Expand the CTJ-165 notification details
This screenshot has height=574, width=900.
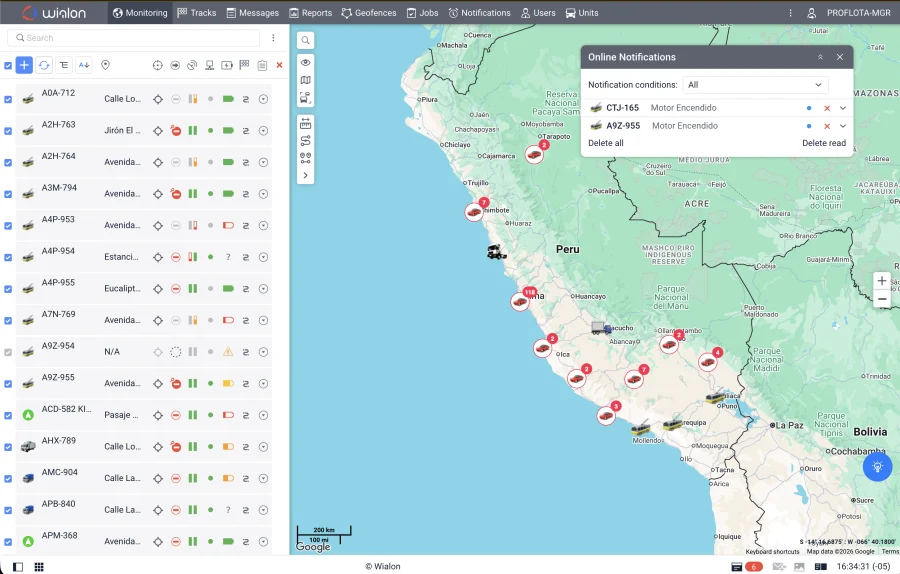(843, 108)
